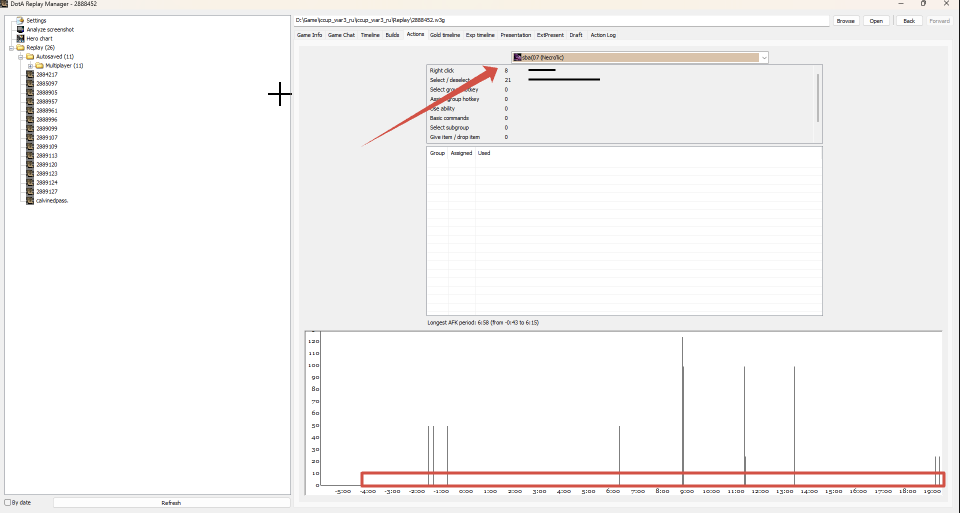Screen dimensions: 960x513
Task: Open the Settings item icon in tree
Action: click(20, 20)
